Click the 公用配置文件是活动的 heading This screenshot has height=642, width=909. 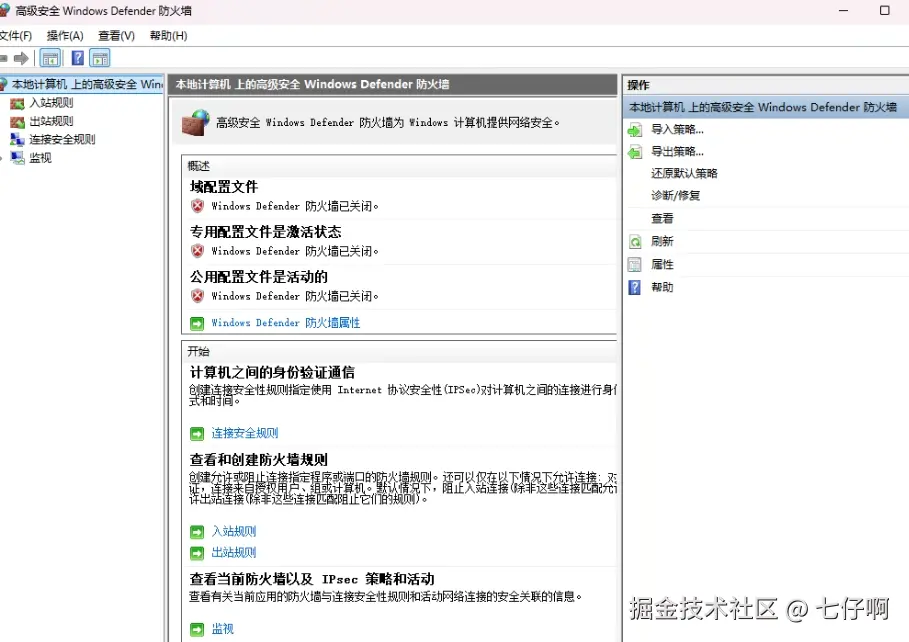[259, 277]
